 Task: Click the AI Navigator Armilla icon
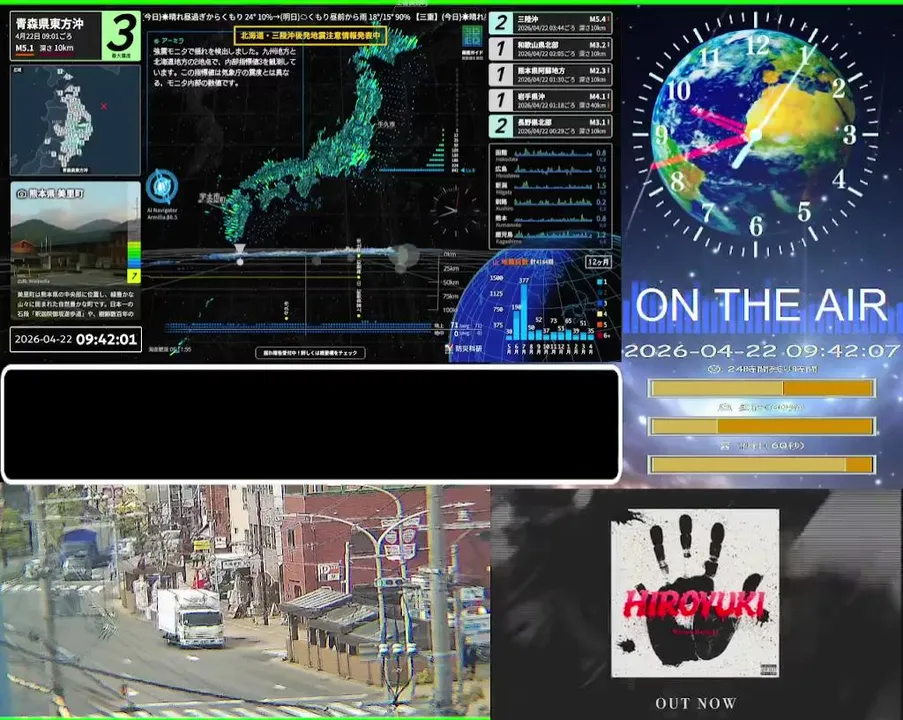tap(162, 187)
